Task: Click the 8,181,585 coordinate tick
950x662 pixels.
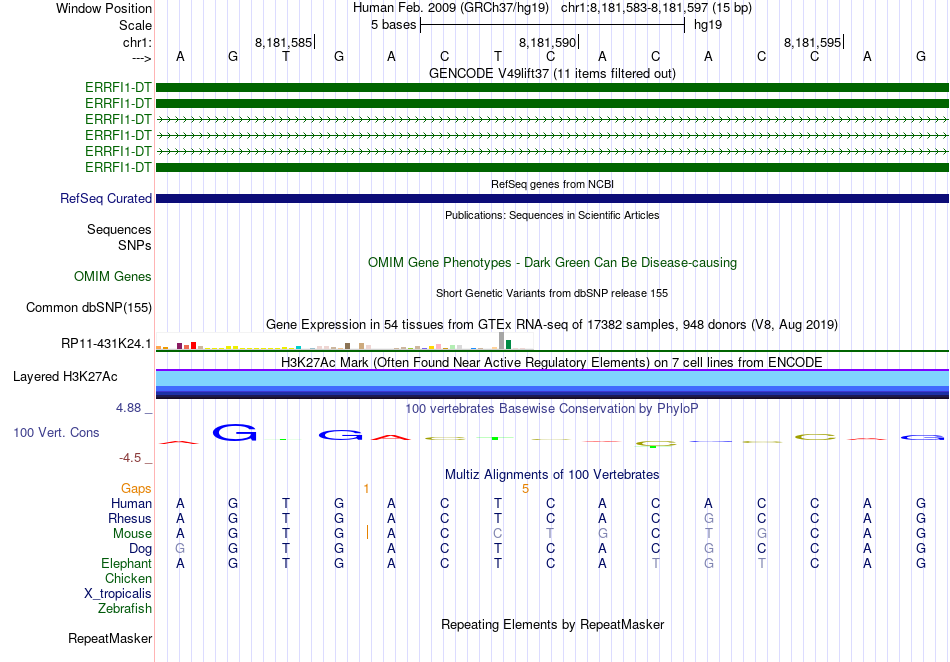Action: coord(284,42)
